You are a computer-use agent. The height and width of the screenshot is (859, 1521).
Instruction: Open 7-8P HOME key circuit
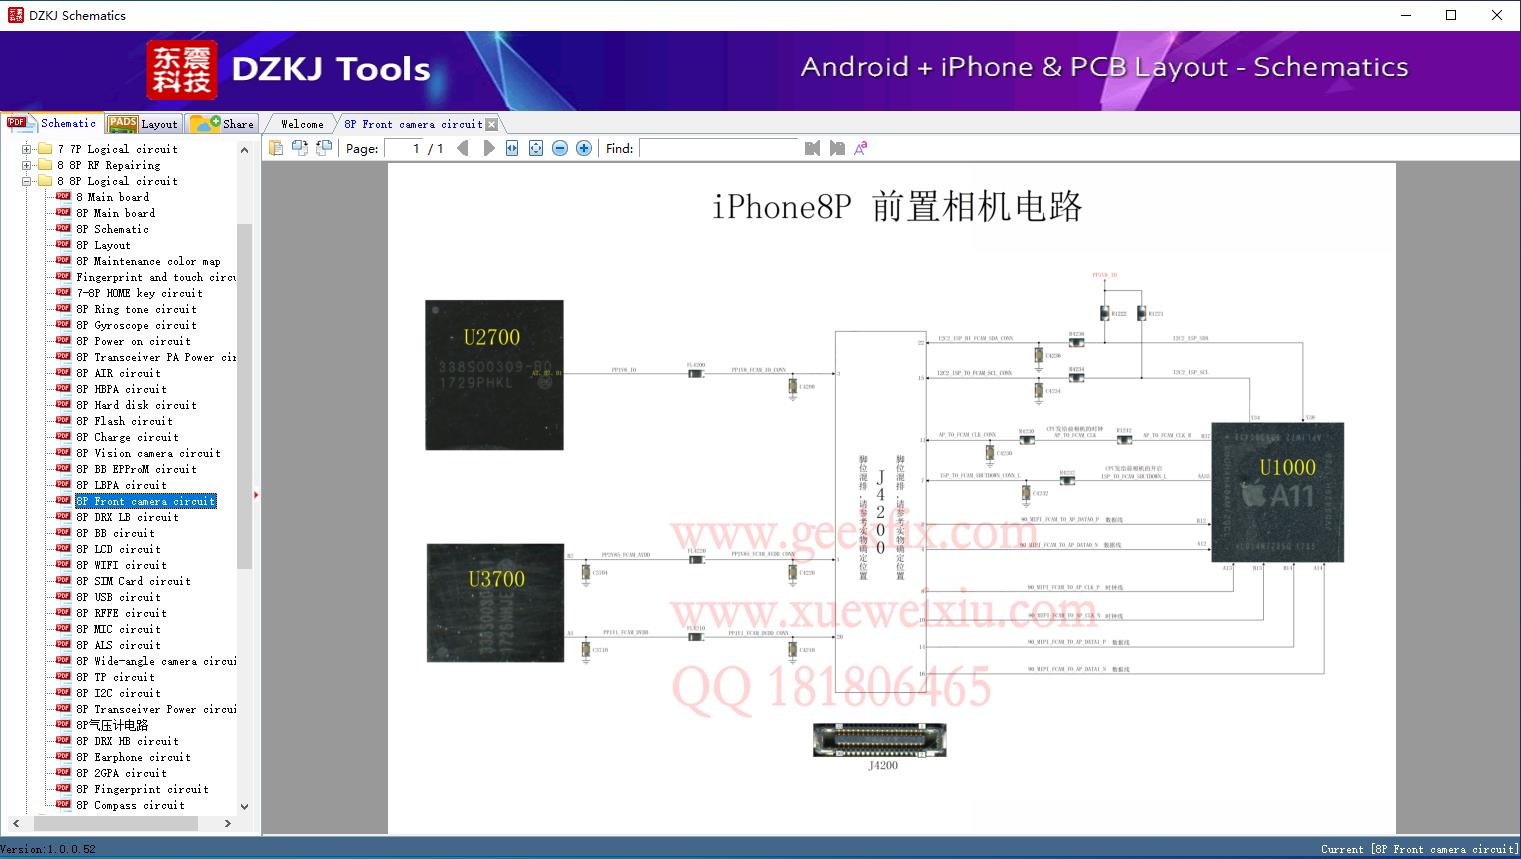point(139,293)
